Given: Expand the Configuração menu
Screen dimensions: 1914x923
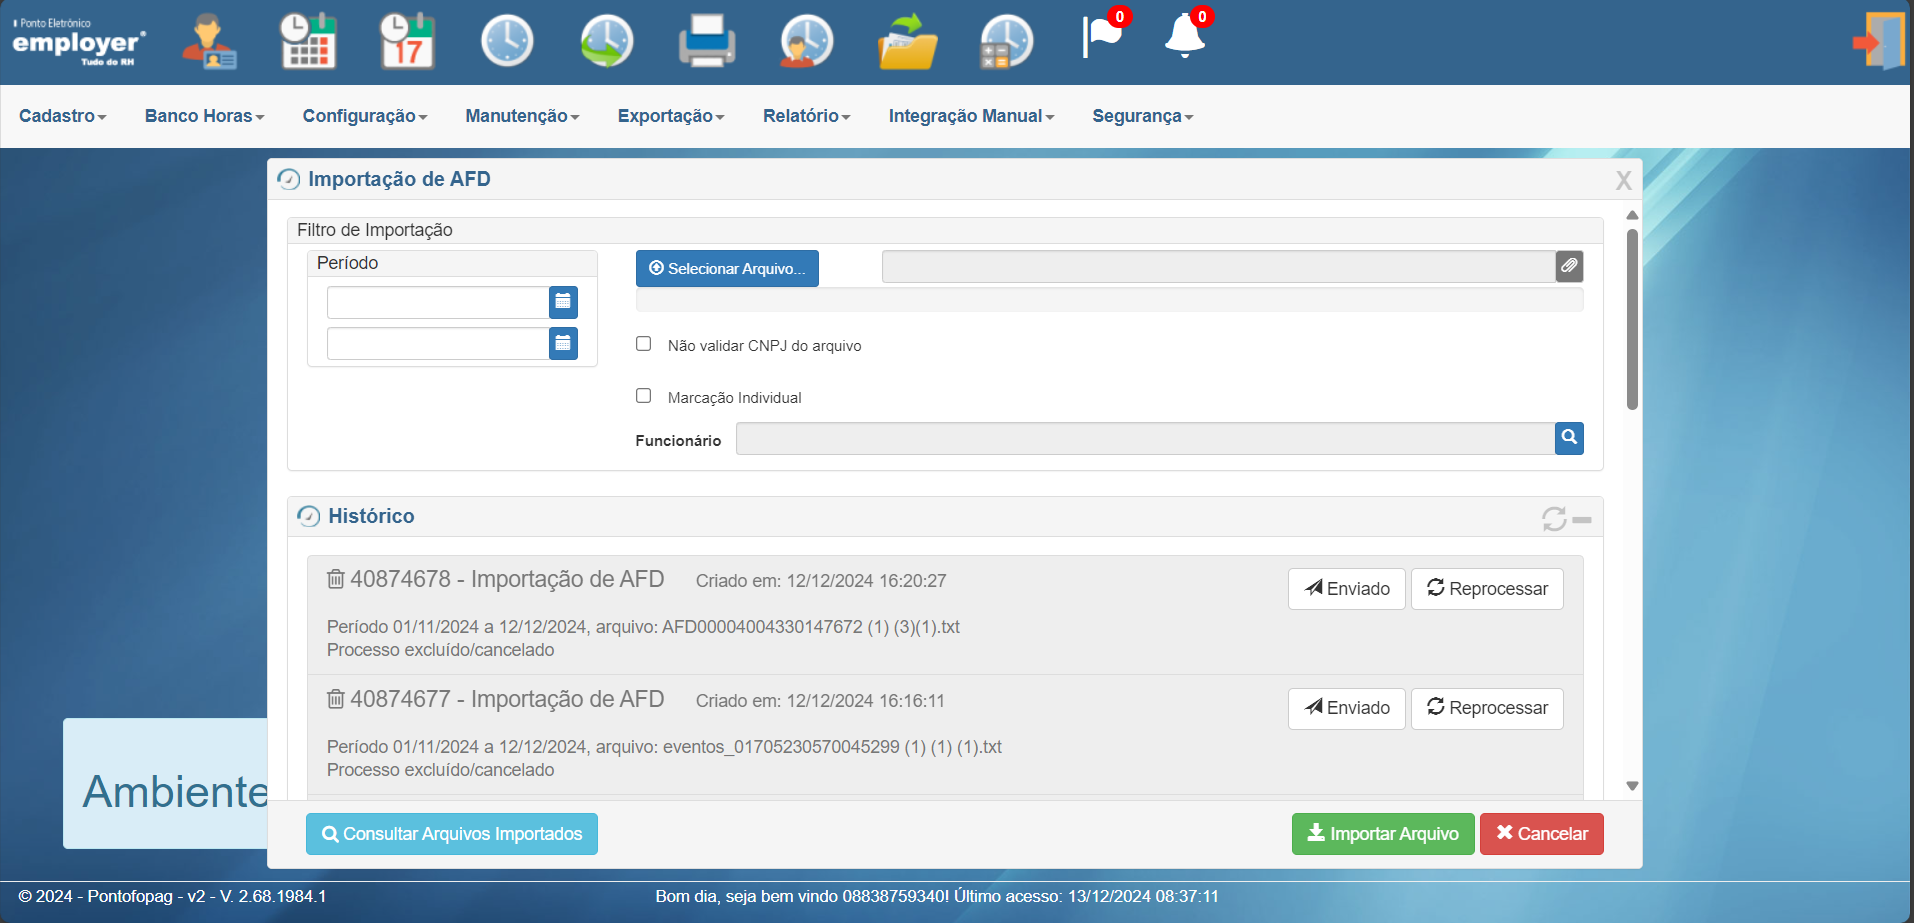Looking at the screenshot, I should click(365, 116).
